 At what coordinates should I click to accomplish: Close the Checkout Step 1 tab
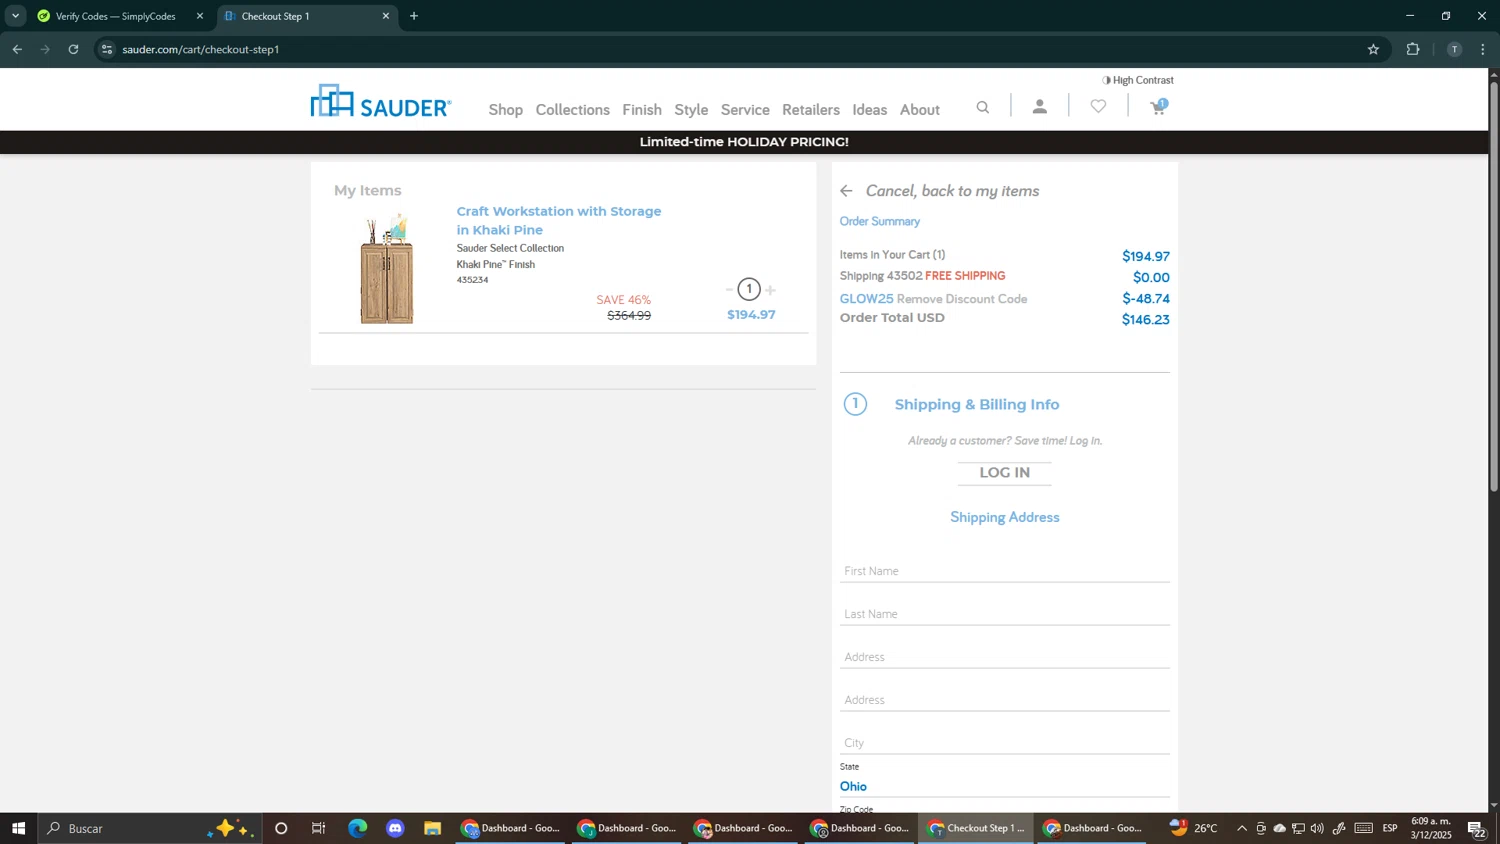coord(386,16)
